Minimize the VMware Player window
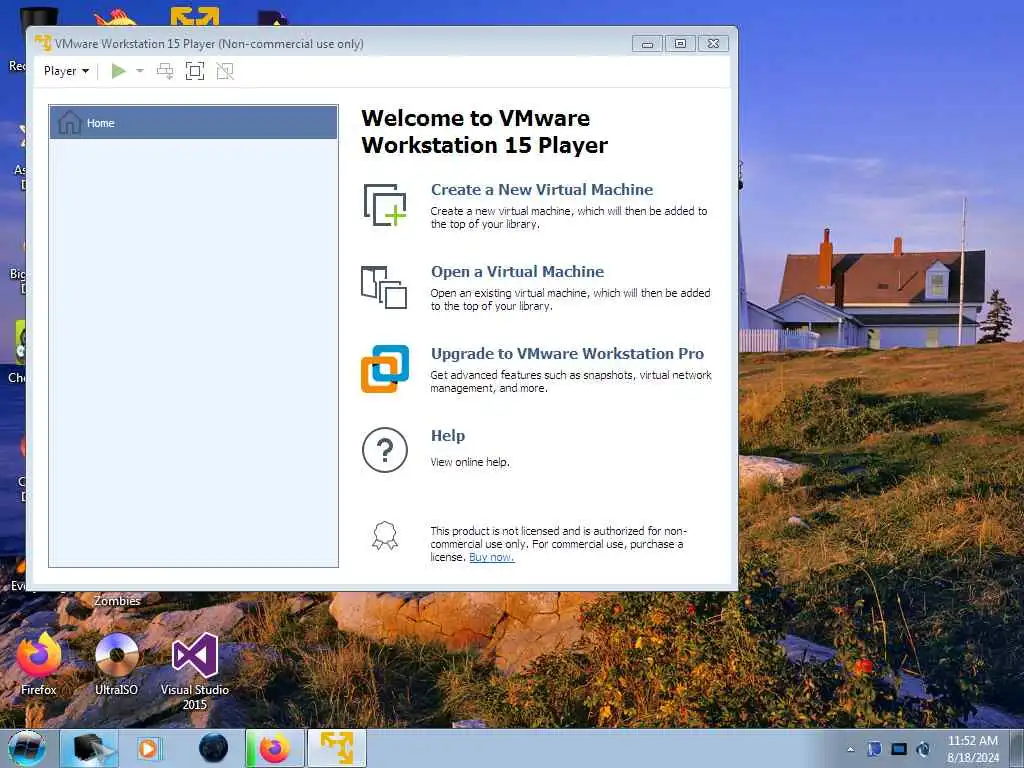1024x768 pixels. coord(647,44)
